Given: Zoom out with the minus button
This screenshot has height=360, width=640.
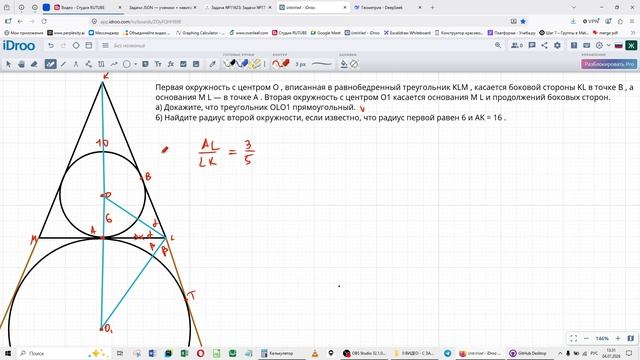Looking at the screenshot, I should pos(587,338).
